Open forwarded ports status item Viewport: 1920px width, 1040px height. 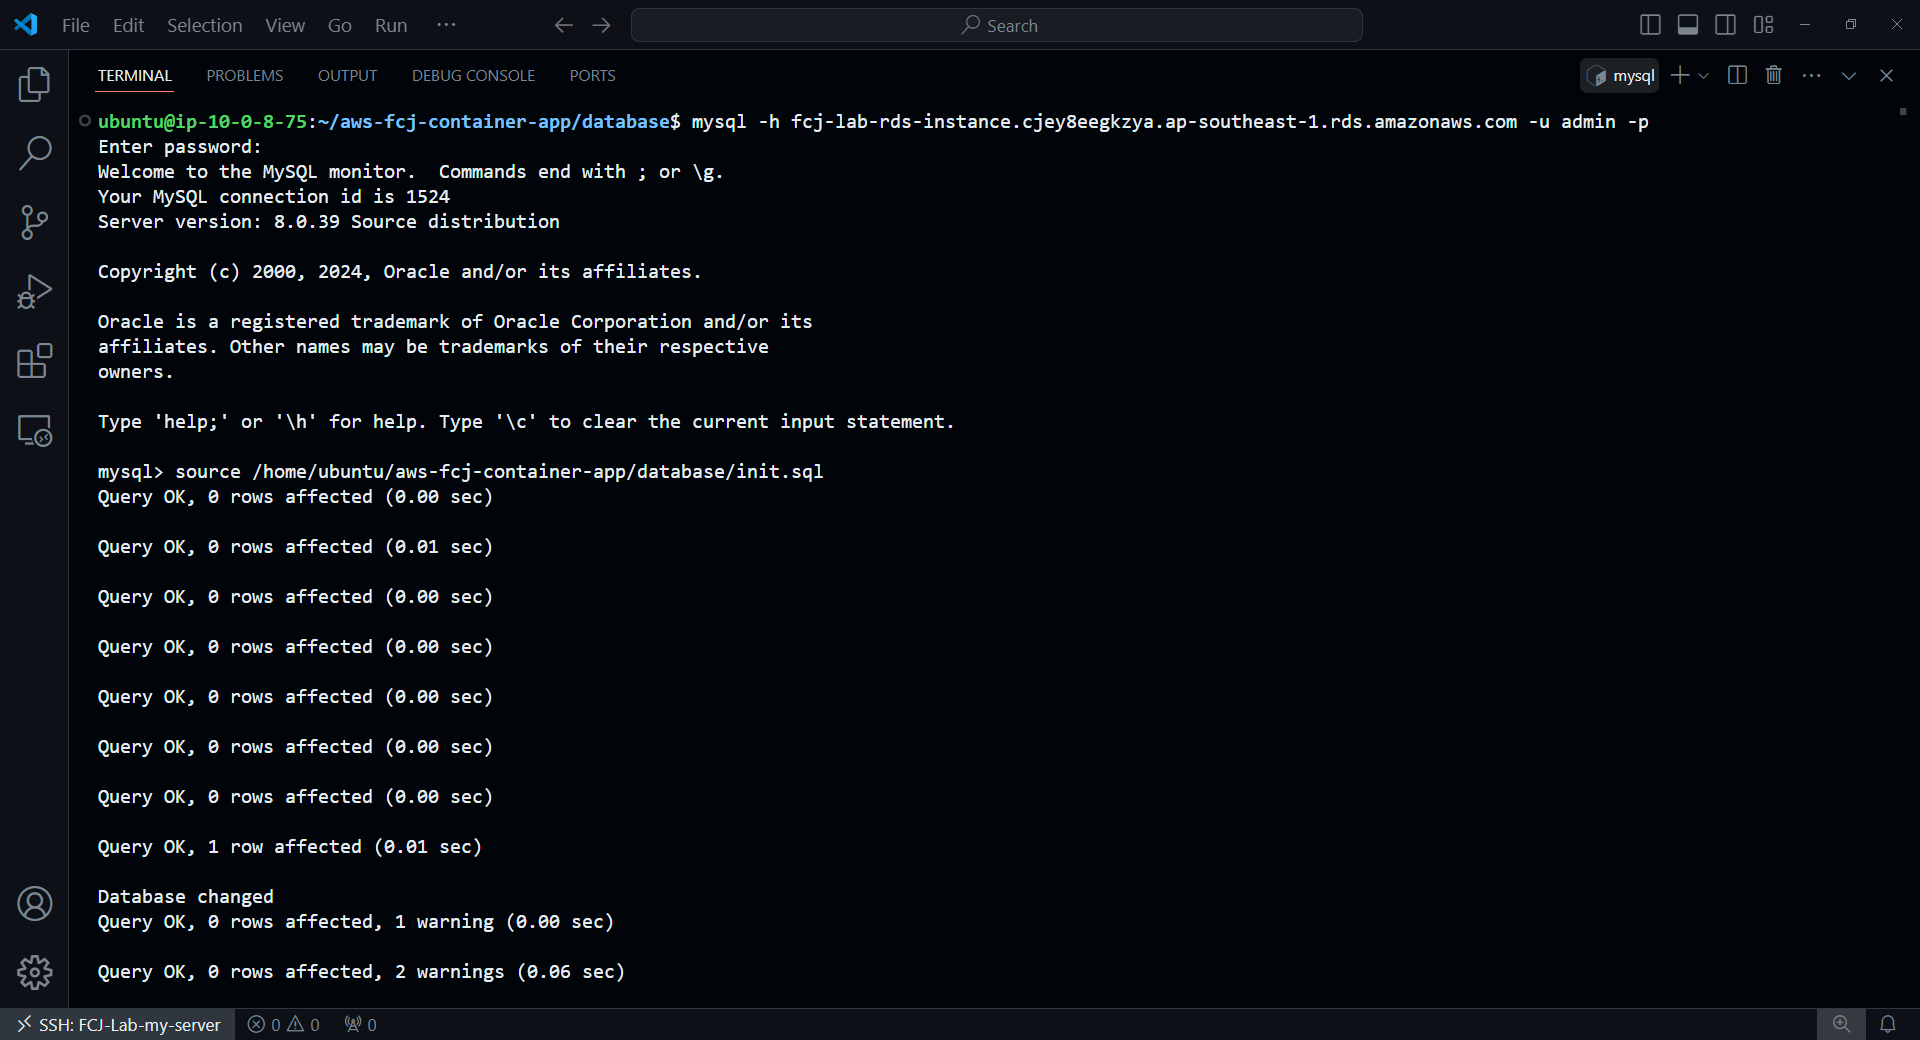360,1024
